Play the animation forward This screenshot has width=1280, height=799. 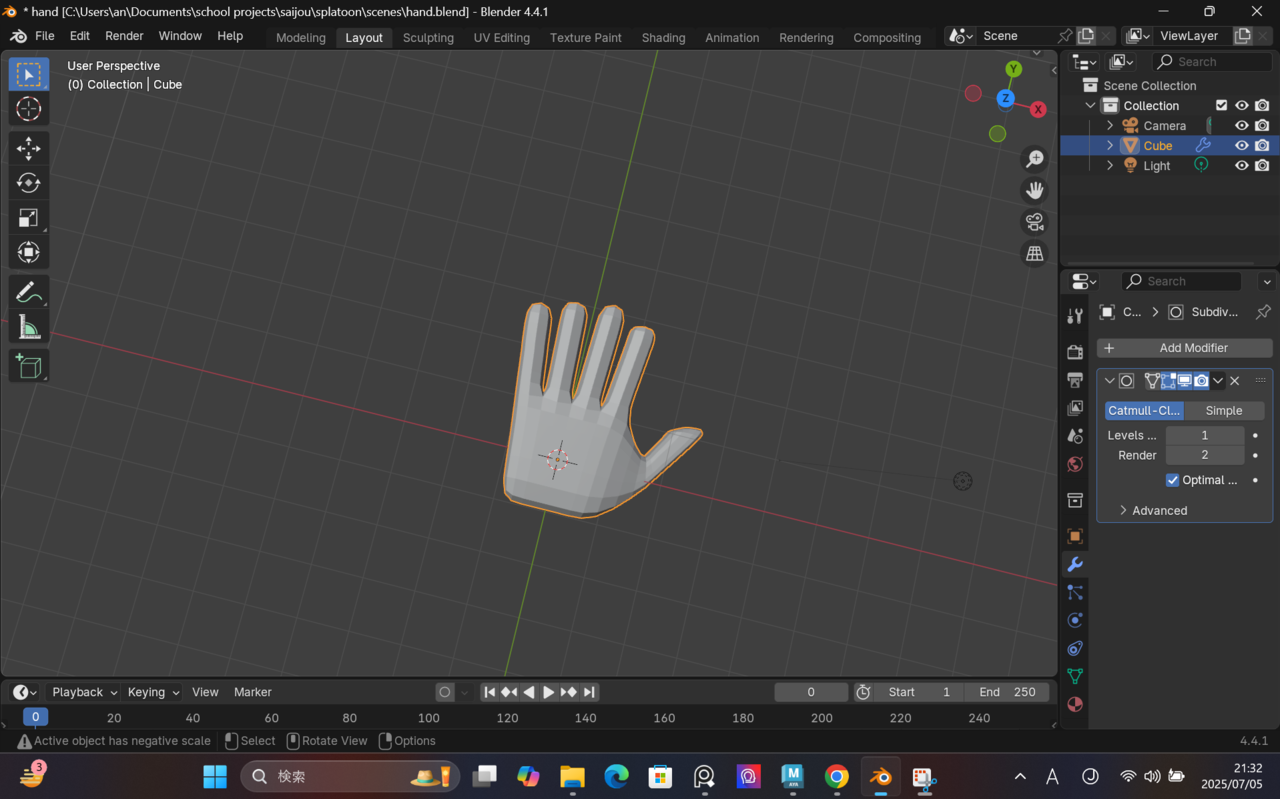point(549,692)
